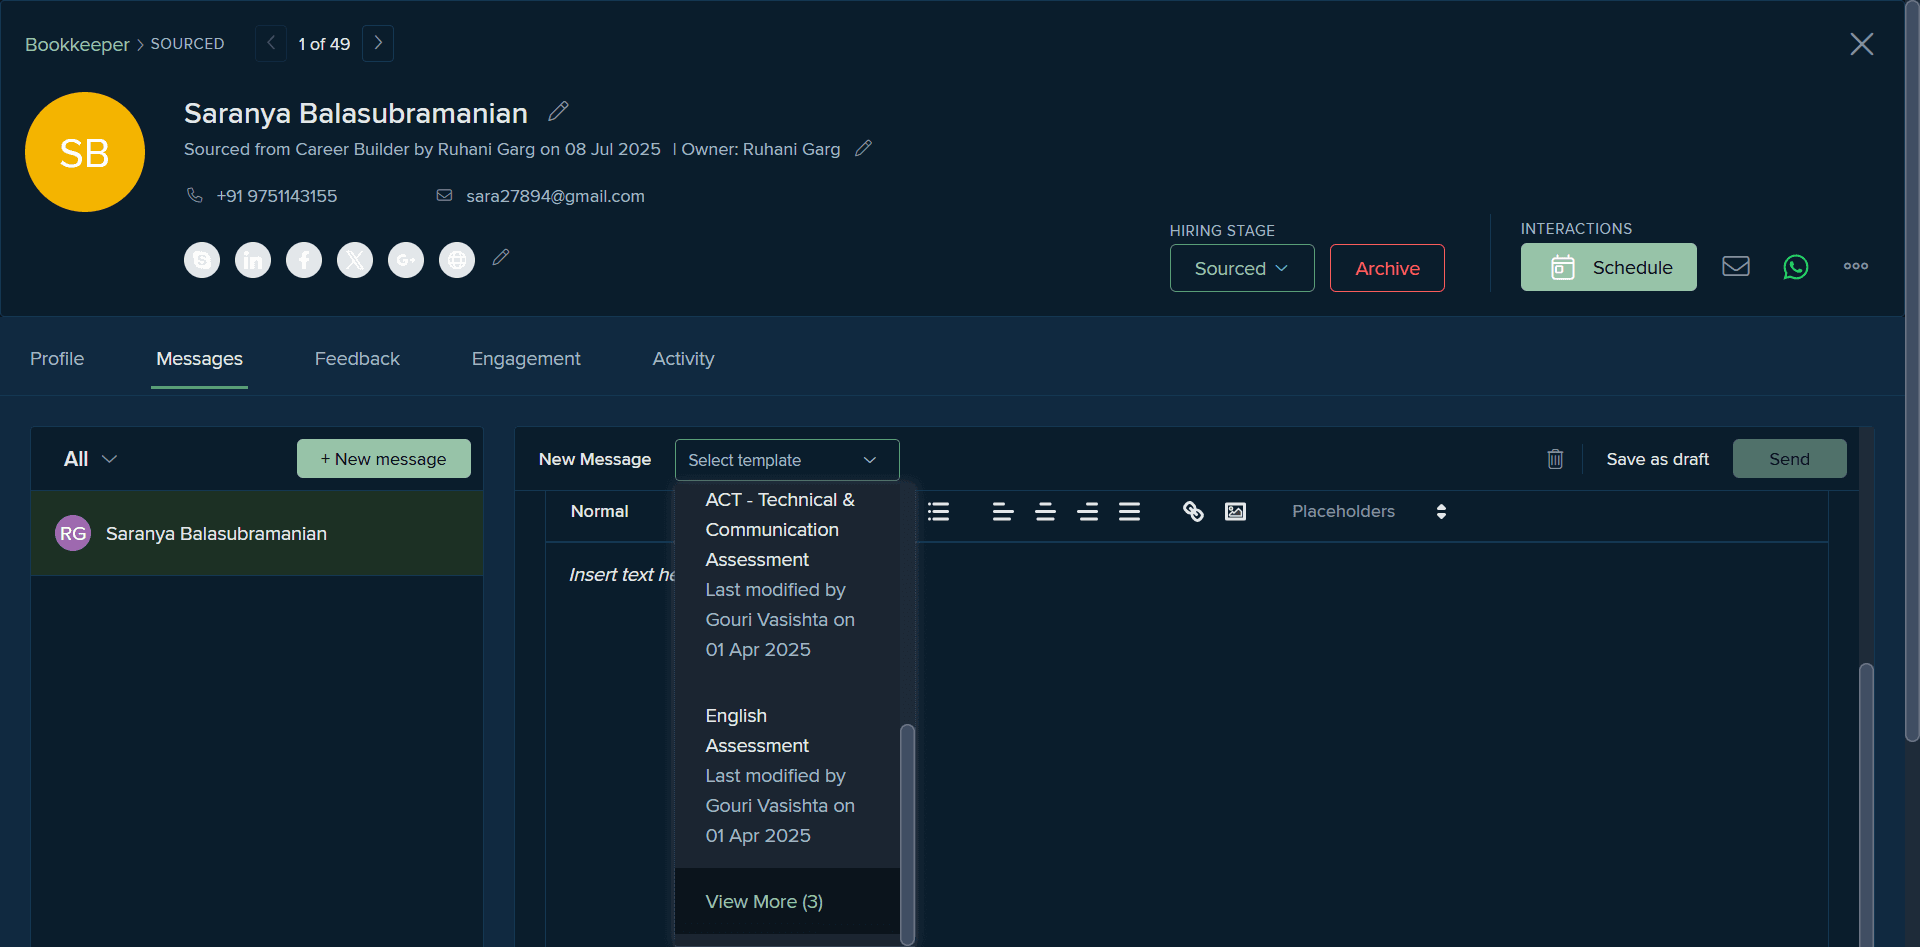The height and width of the screenshot is (947, 1920).
Task: Expand the All messages filter dropdown
Action: click(x=90, y=459)
